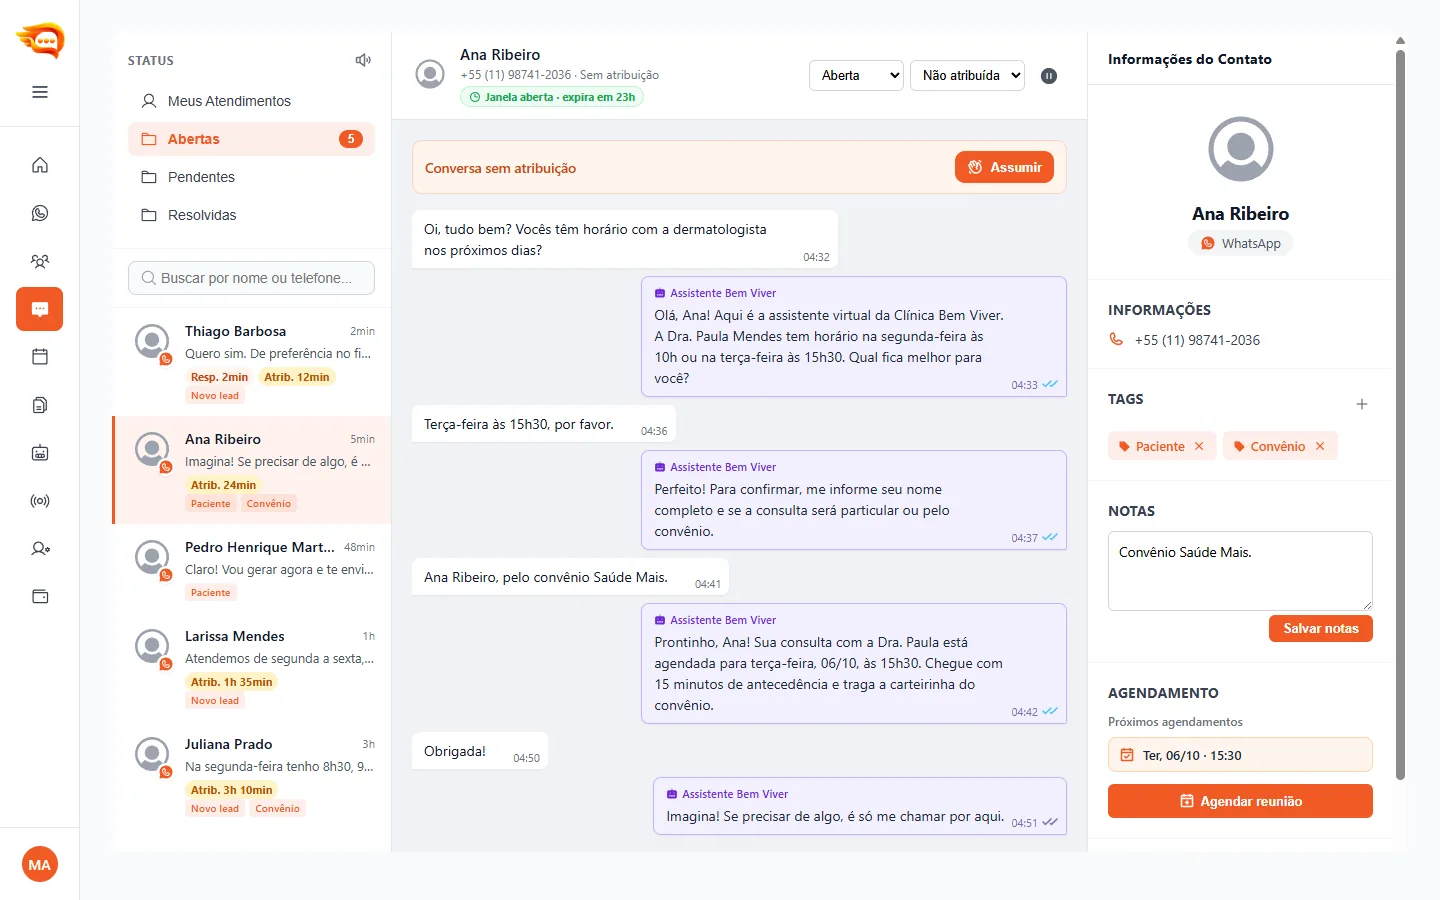This screenshot has width=1440, height=900.
Task: Select the active chat conversations icon
Action: [40, 309]
